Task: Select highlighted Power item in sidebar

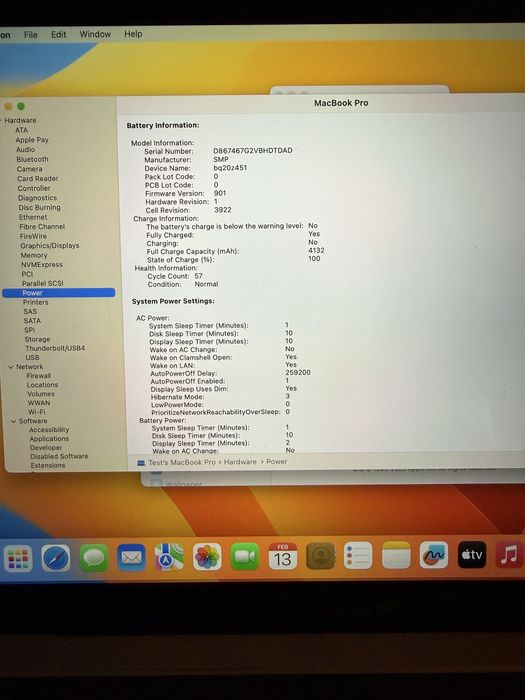Action: pyautogui.click(x=58, y=293)
